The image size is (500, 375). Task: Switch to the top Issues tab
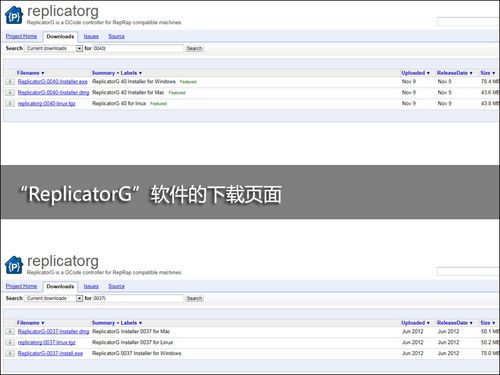[91, 36]
